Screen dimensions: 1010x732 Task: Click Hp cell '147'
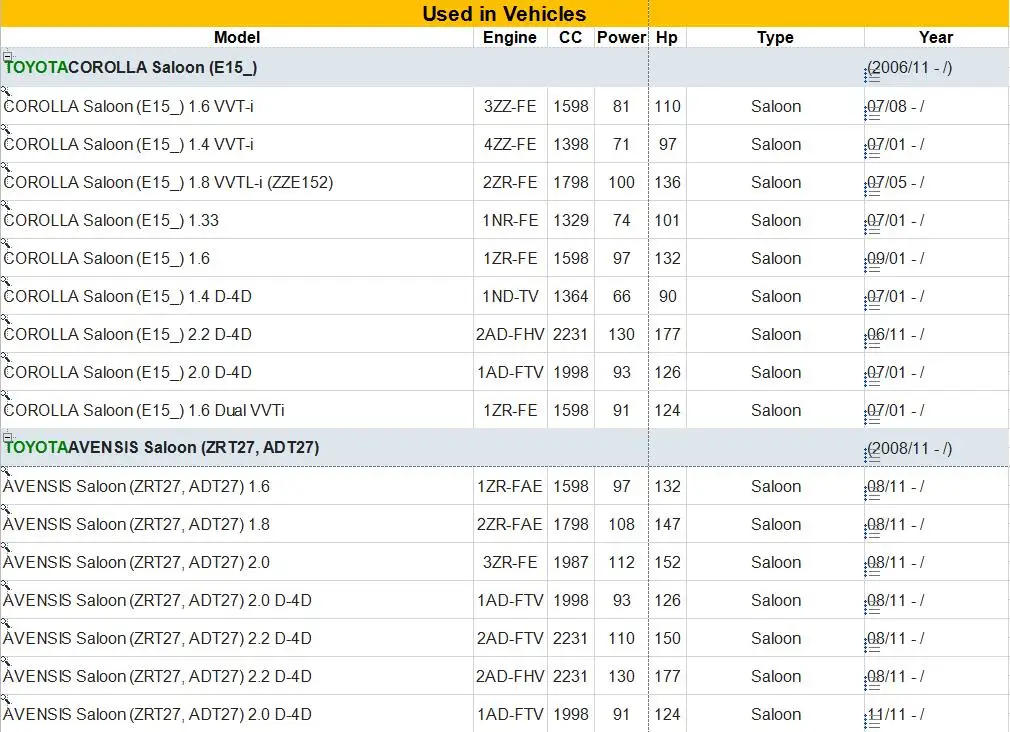[667, 525]
